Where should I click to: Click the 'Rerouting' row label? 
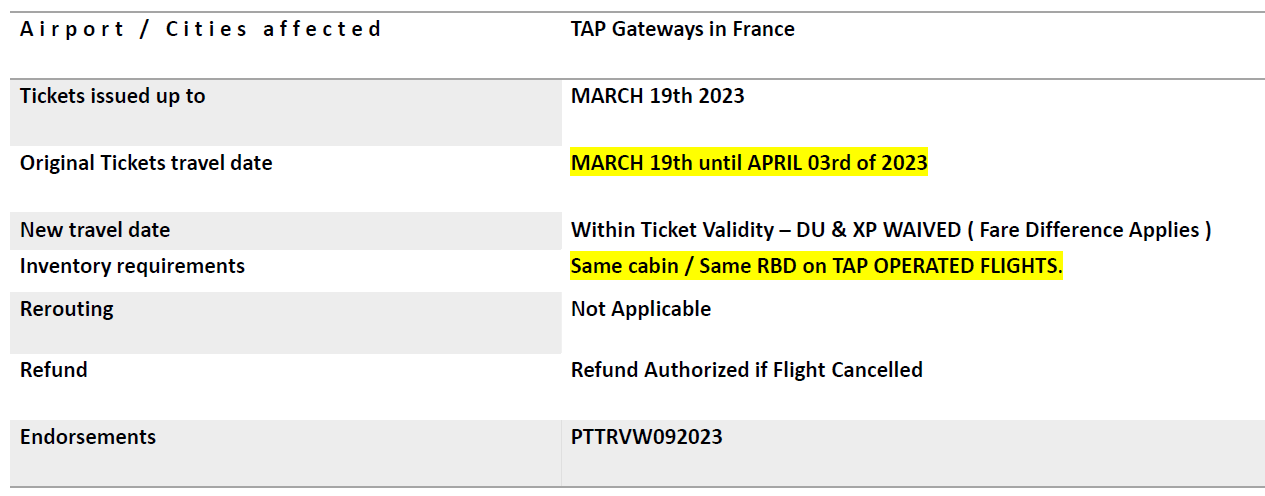67,309
